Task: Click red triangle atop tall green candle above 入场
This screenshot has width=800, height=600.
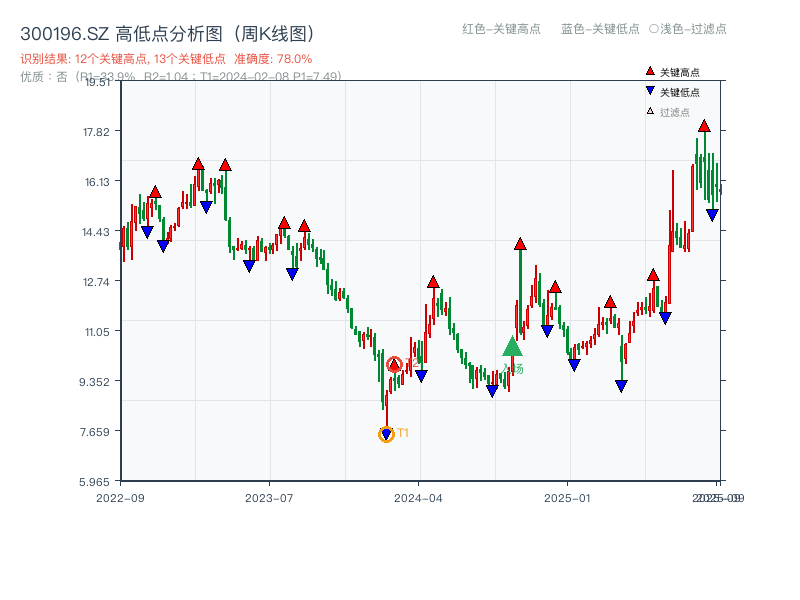Action: tap(520, 244)
